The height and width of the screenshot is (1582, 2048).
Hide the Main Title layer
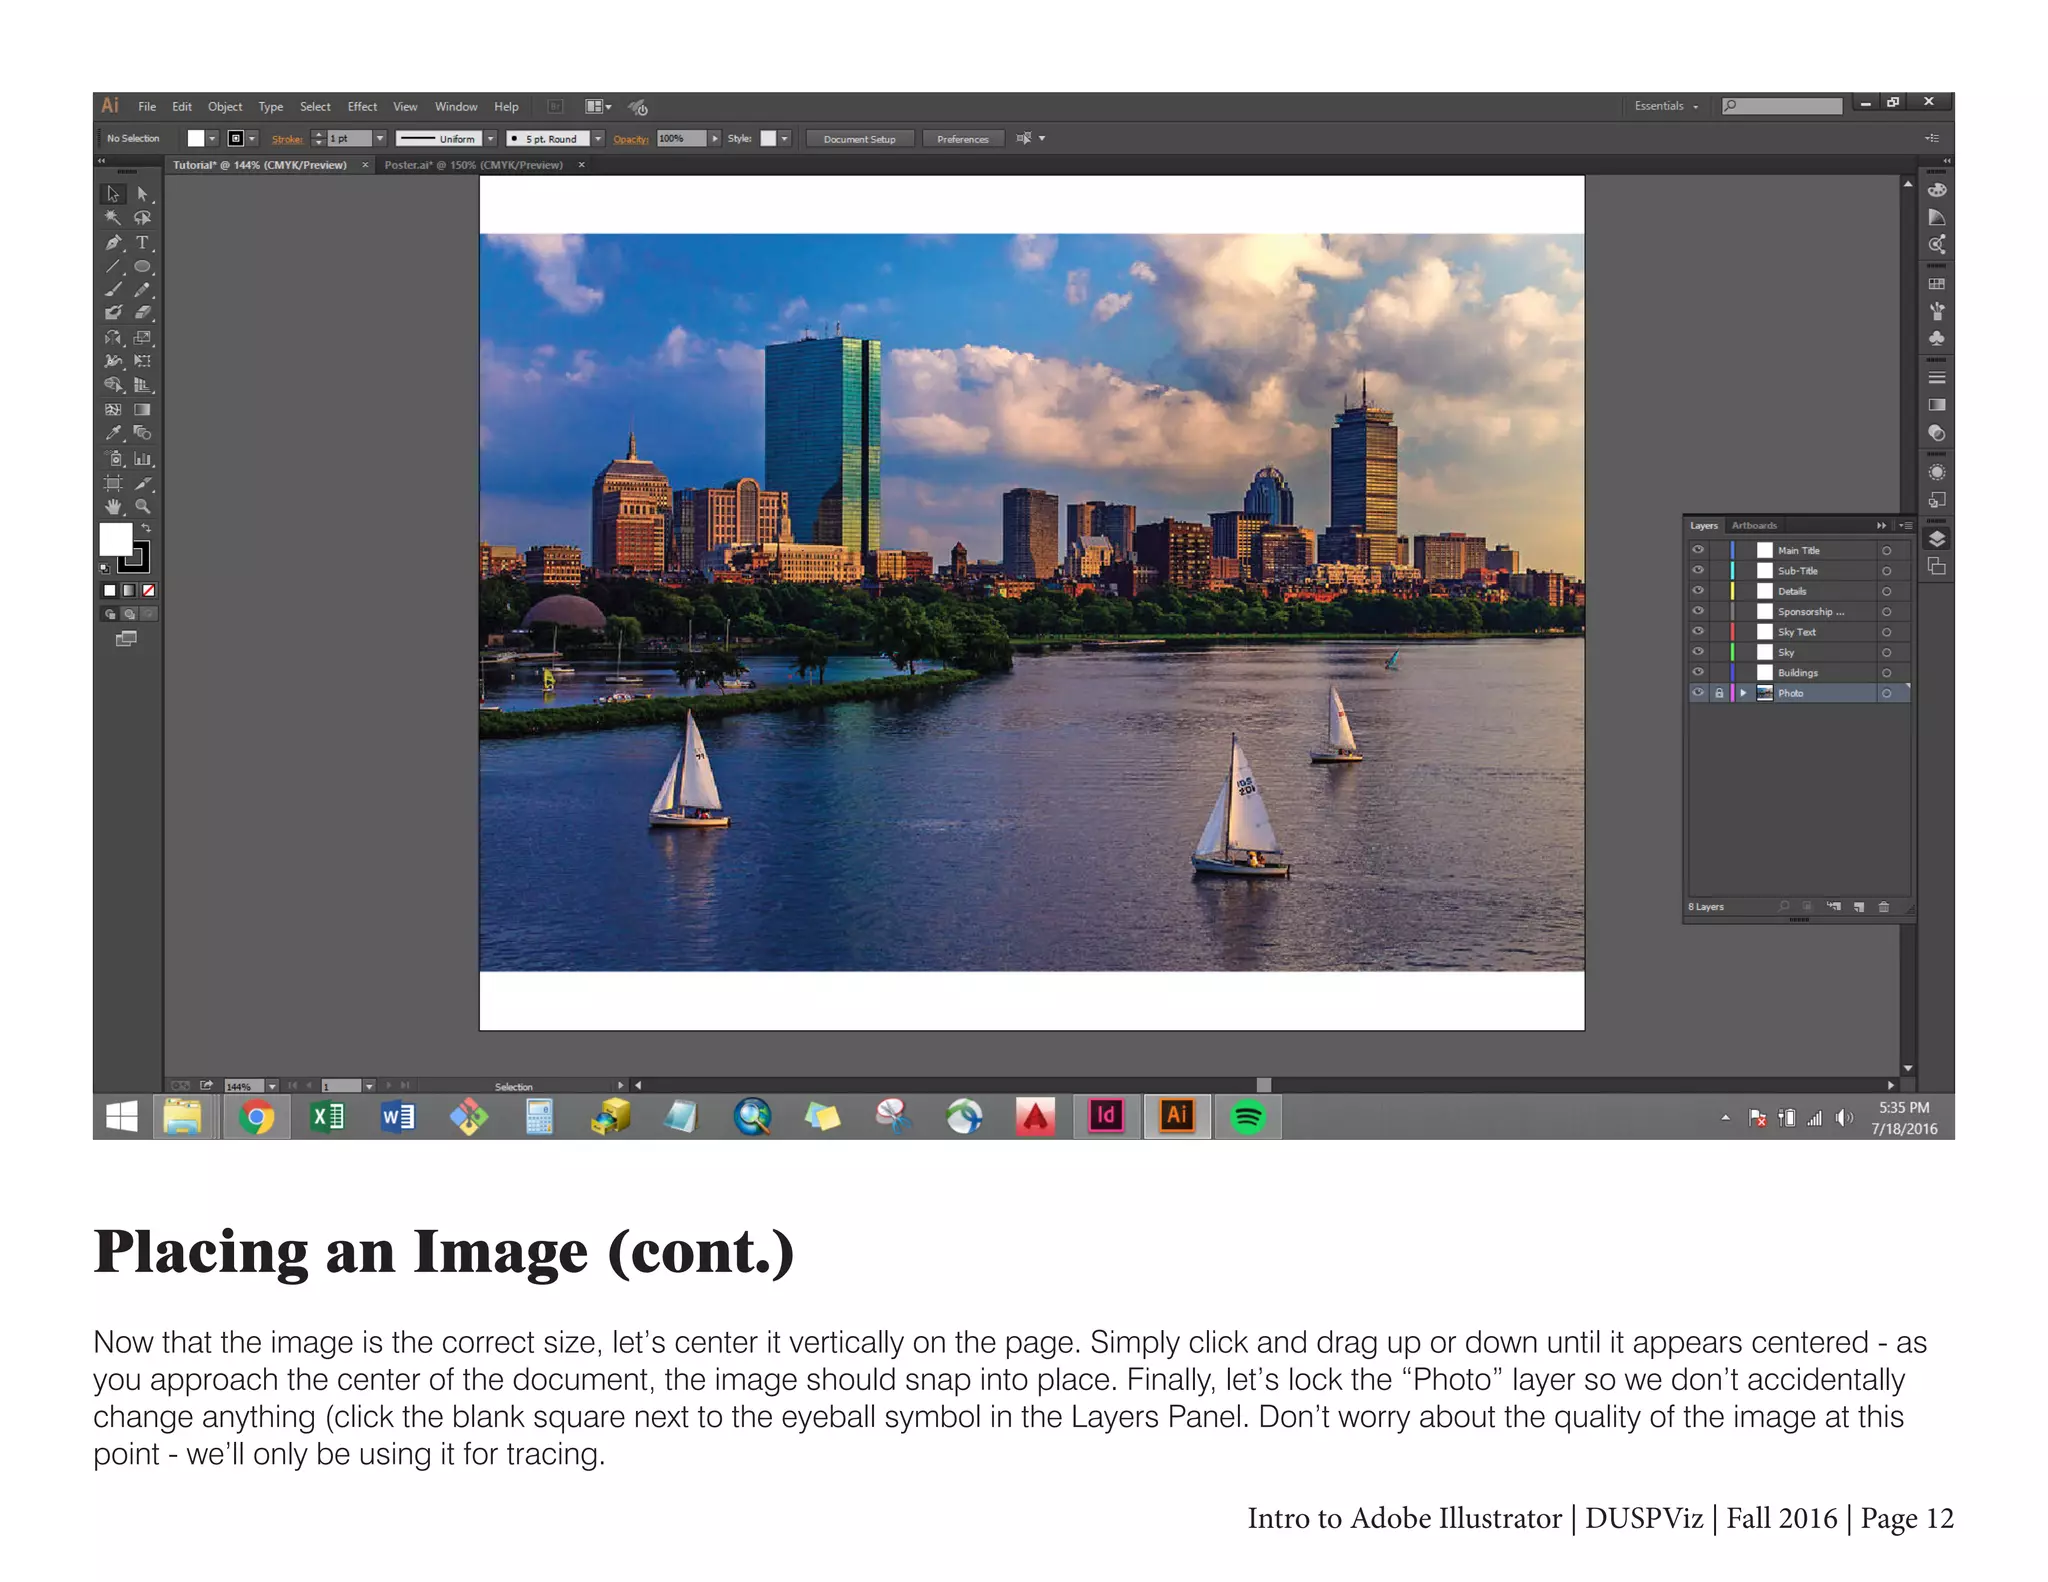(x=1698, y=550)
